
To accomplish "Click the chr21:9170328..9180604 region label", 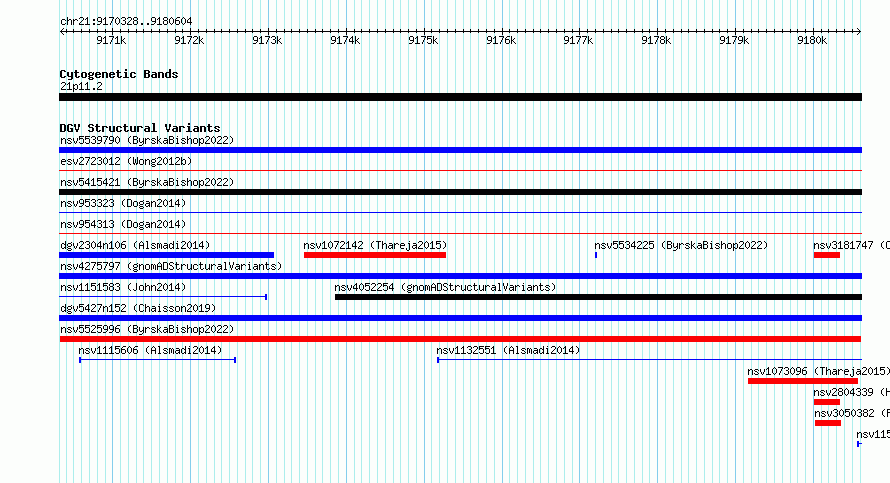I will pos(126,21).
